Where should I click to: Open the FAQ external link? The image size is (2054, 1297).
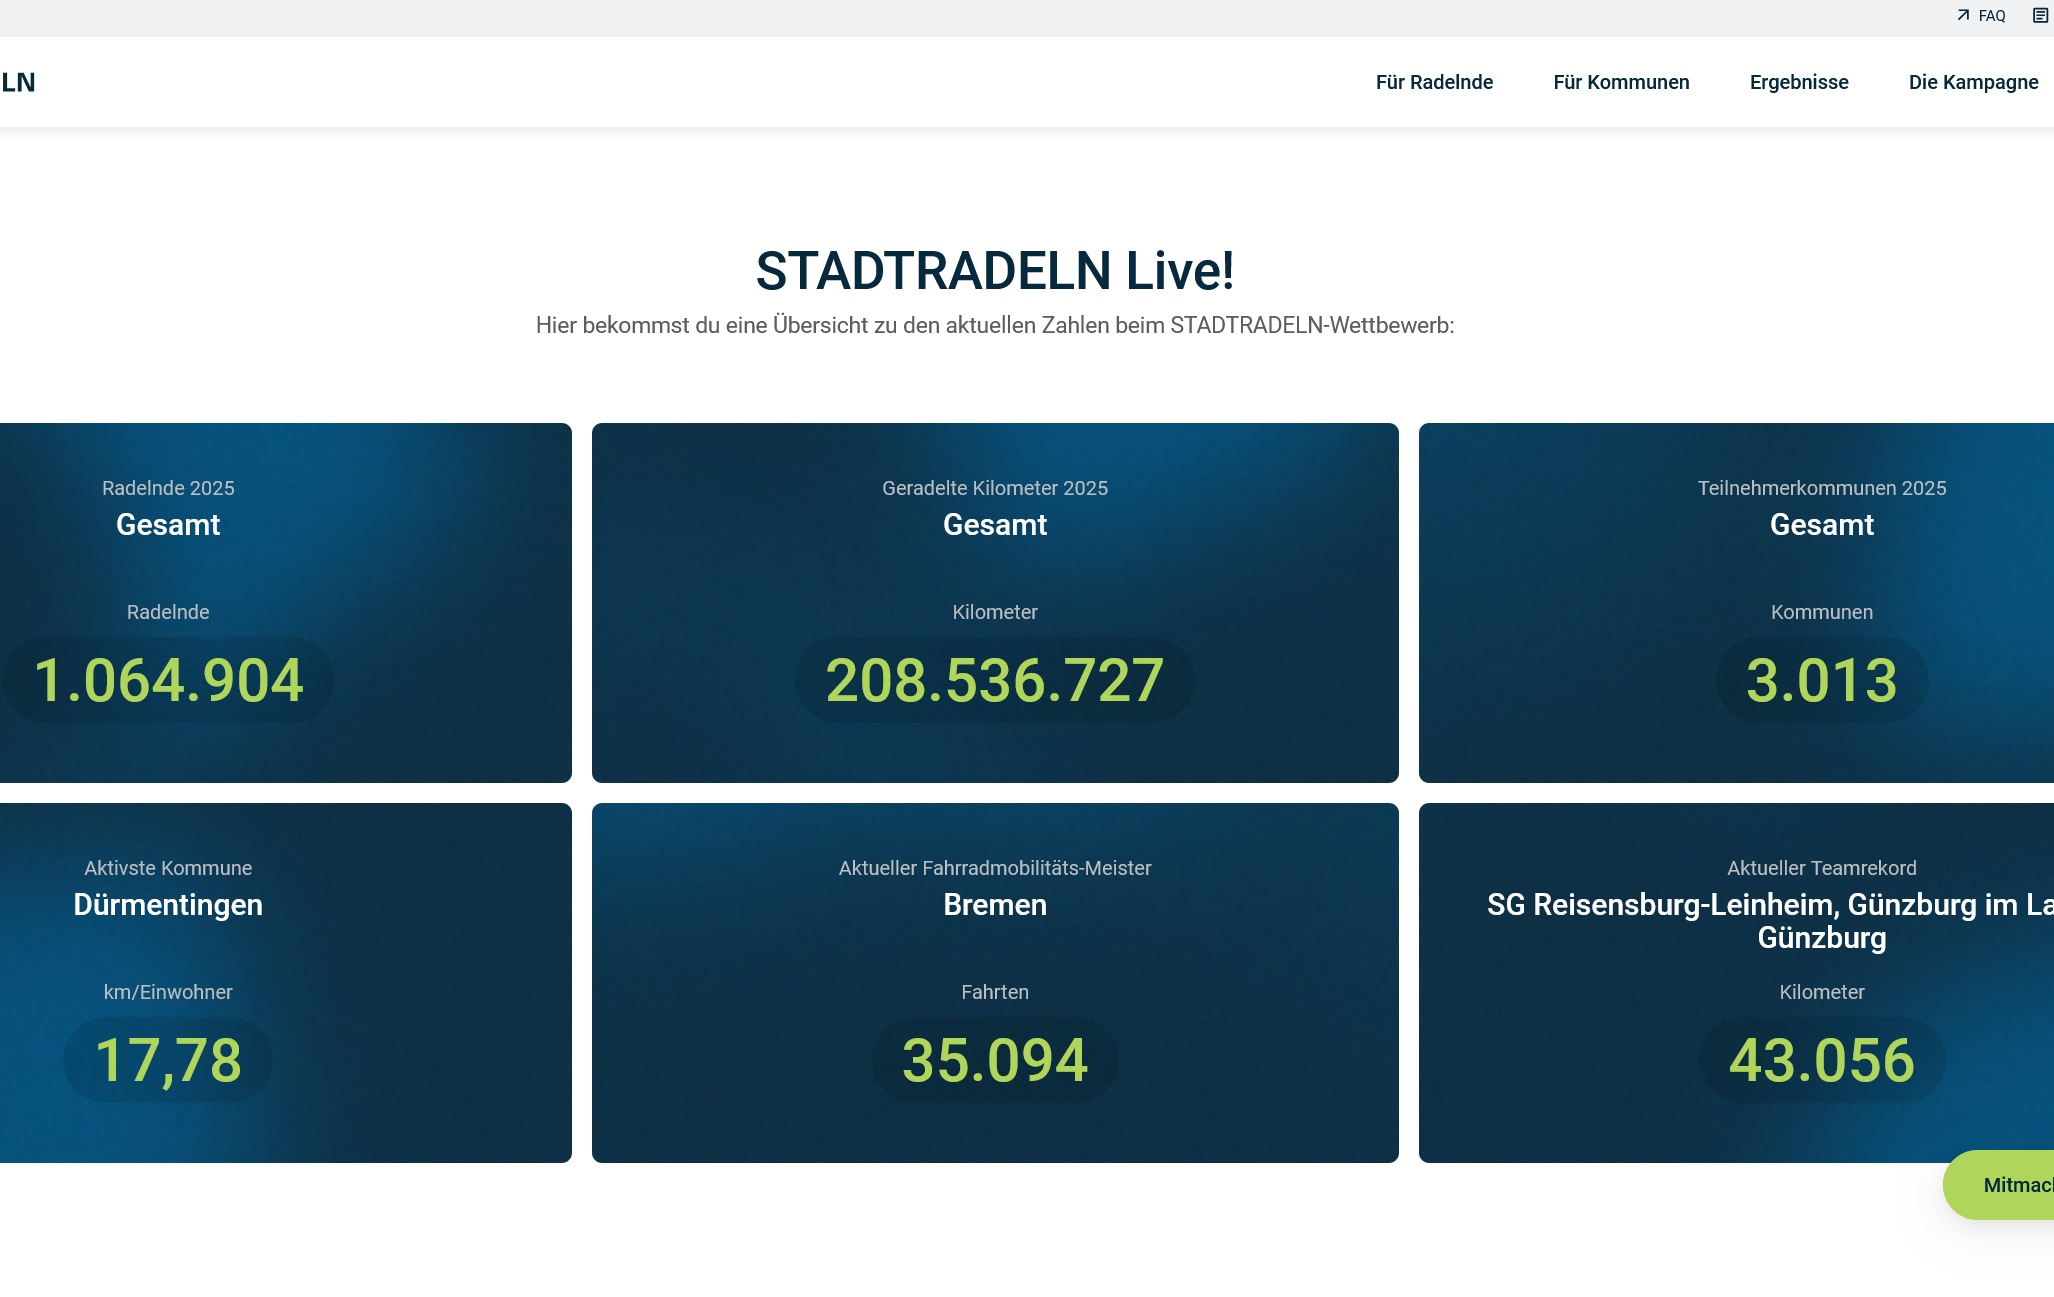coord(1981,16)
